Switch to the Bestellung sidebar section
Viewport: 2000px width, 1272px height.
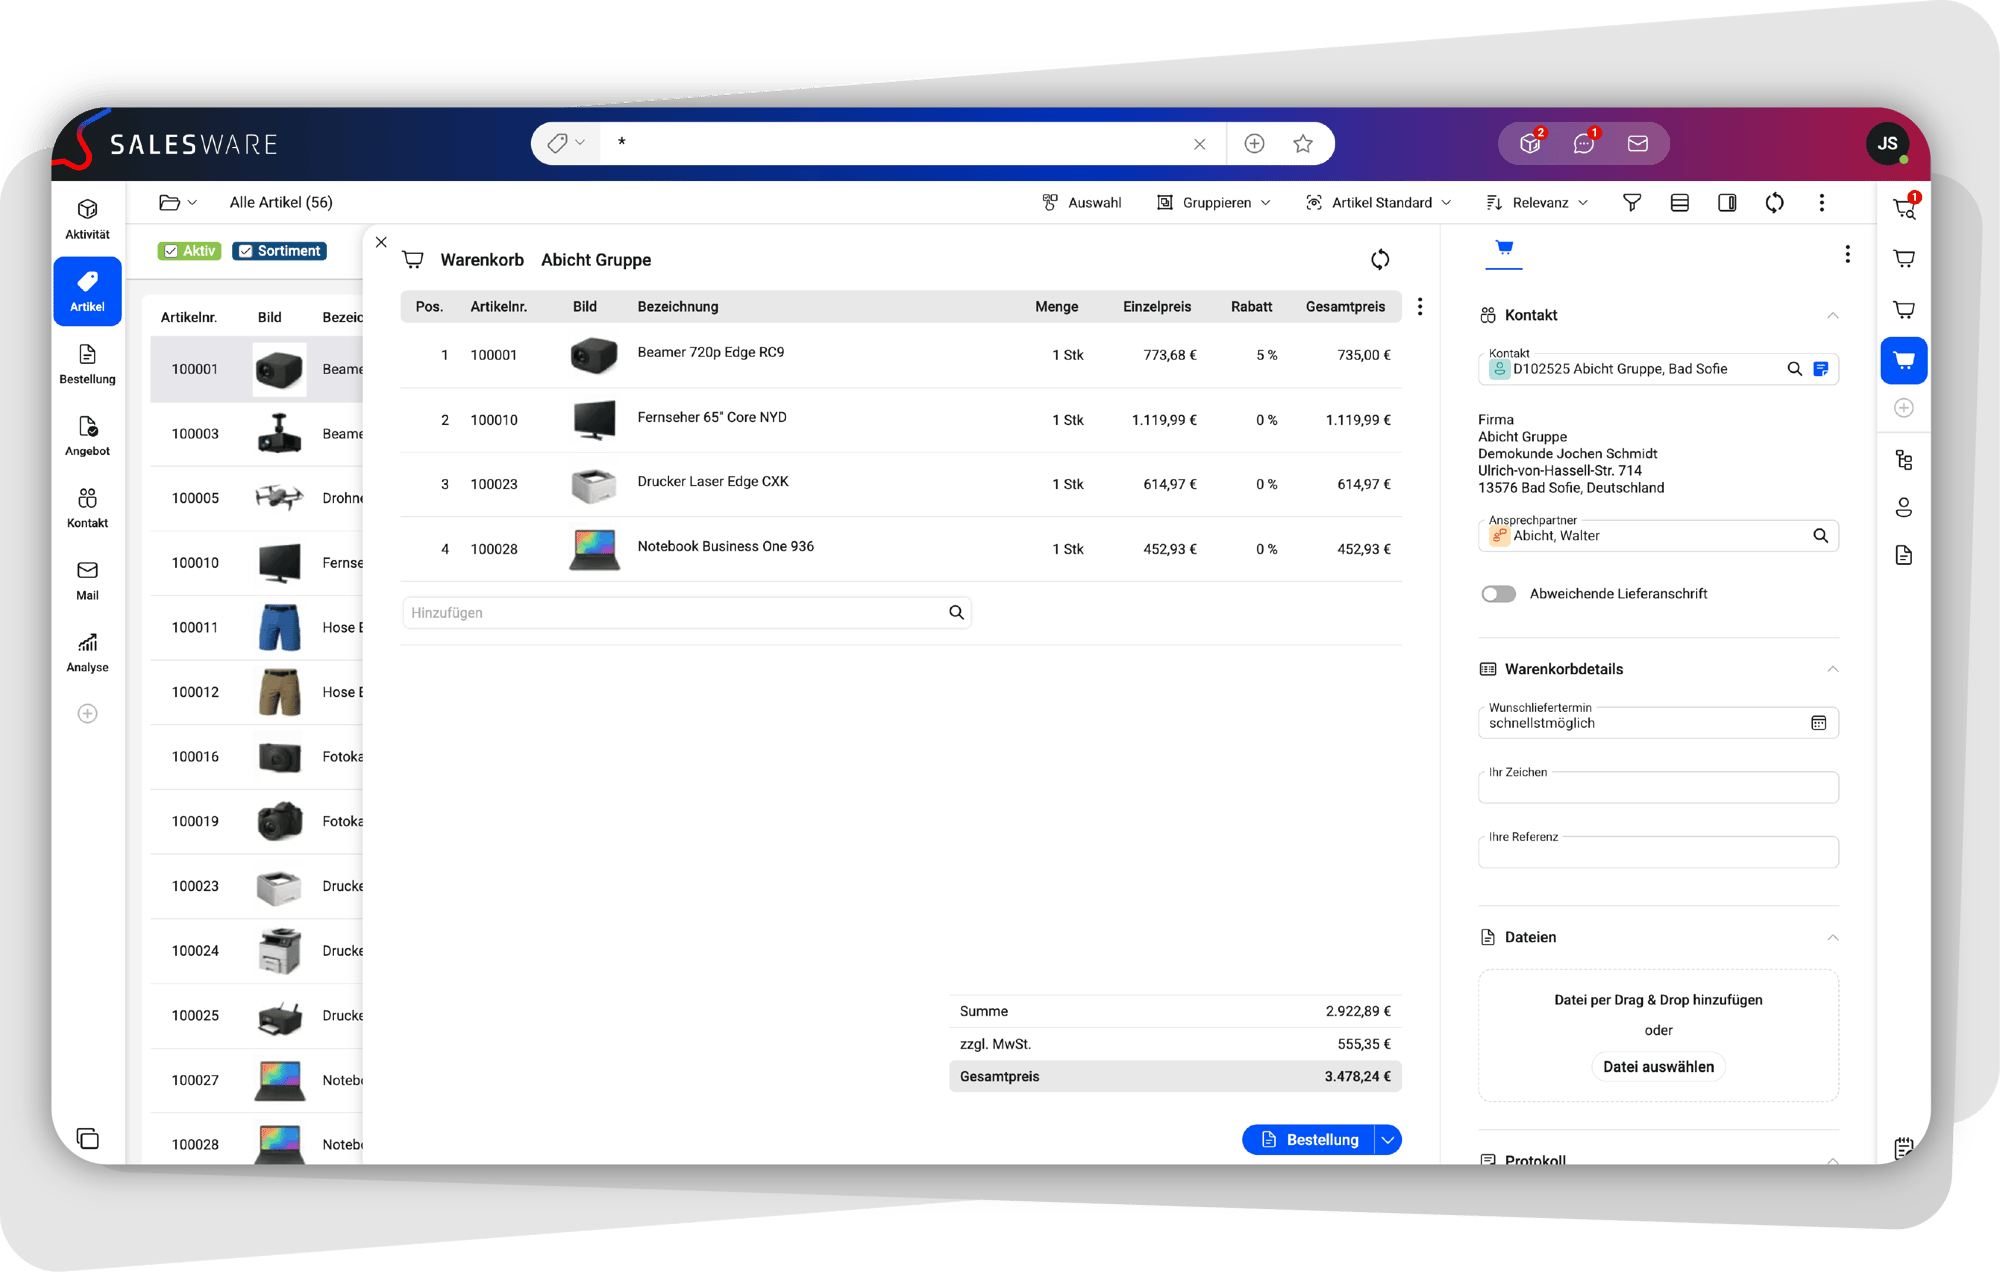(x=87, y=363)
